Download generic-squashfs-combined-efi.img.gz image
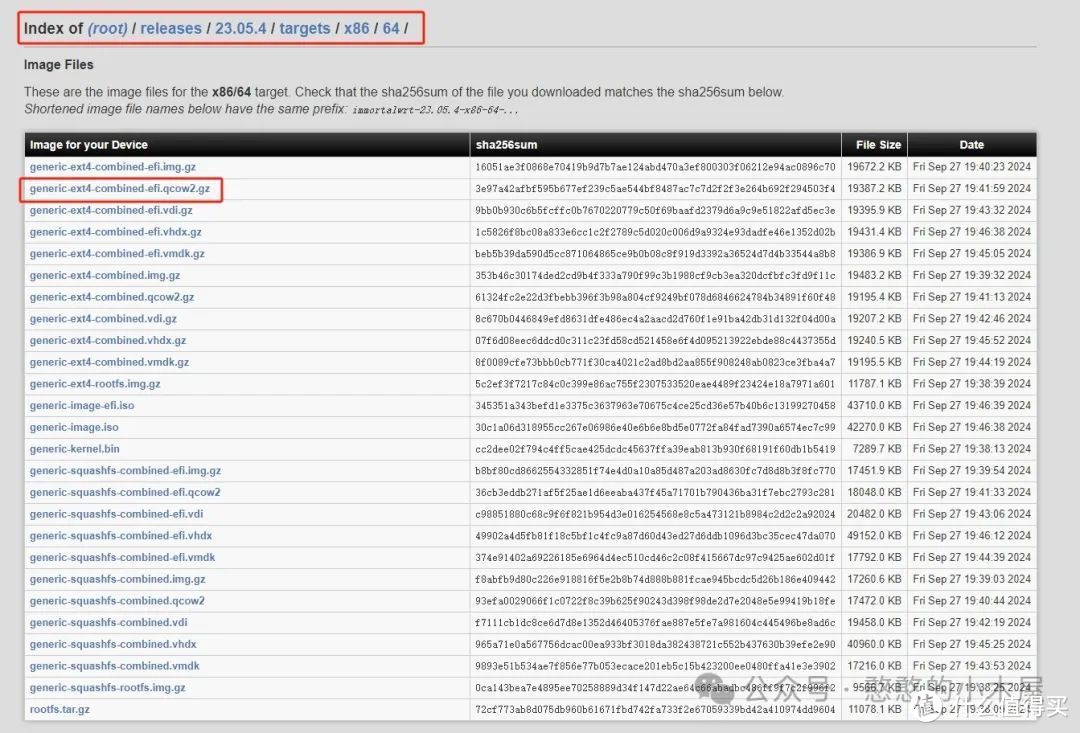Viewport: 1080px width, 733px height. (125, 471)
